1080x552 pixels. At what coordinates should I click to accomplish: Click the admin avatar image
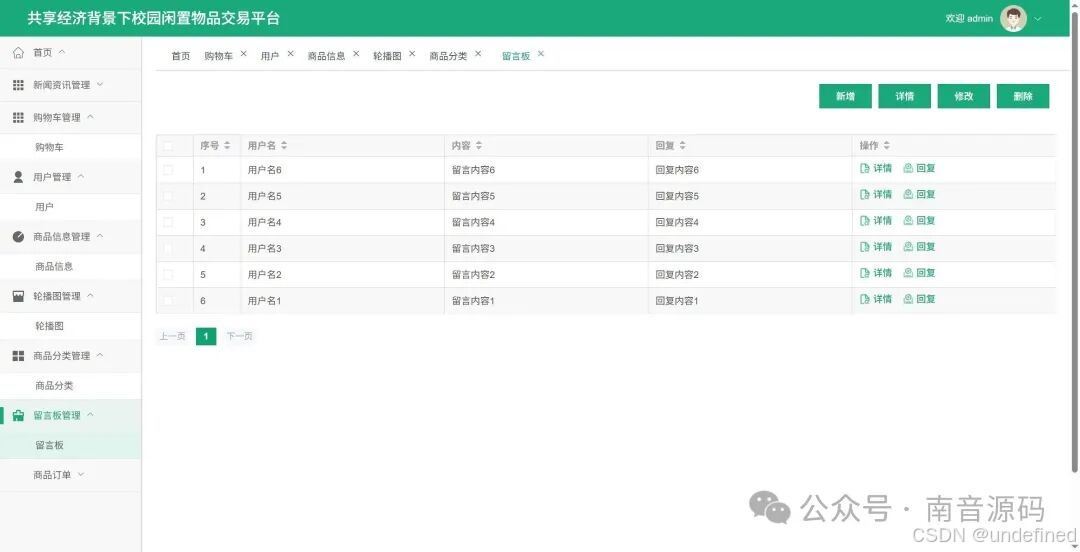click(1013, 19)
